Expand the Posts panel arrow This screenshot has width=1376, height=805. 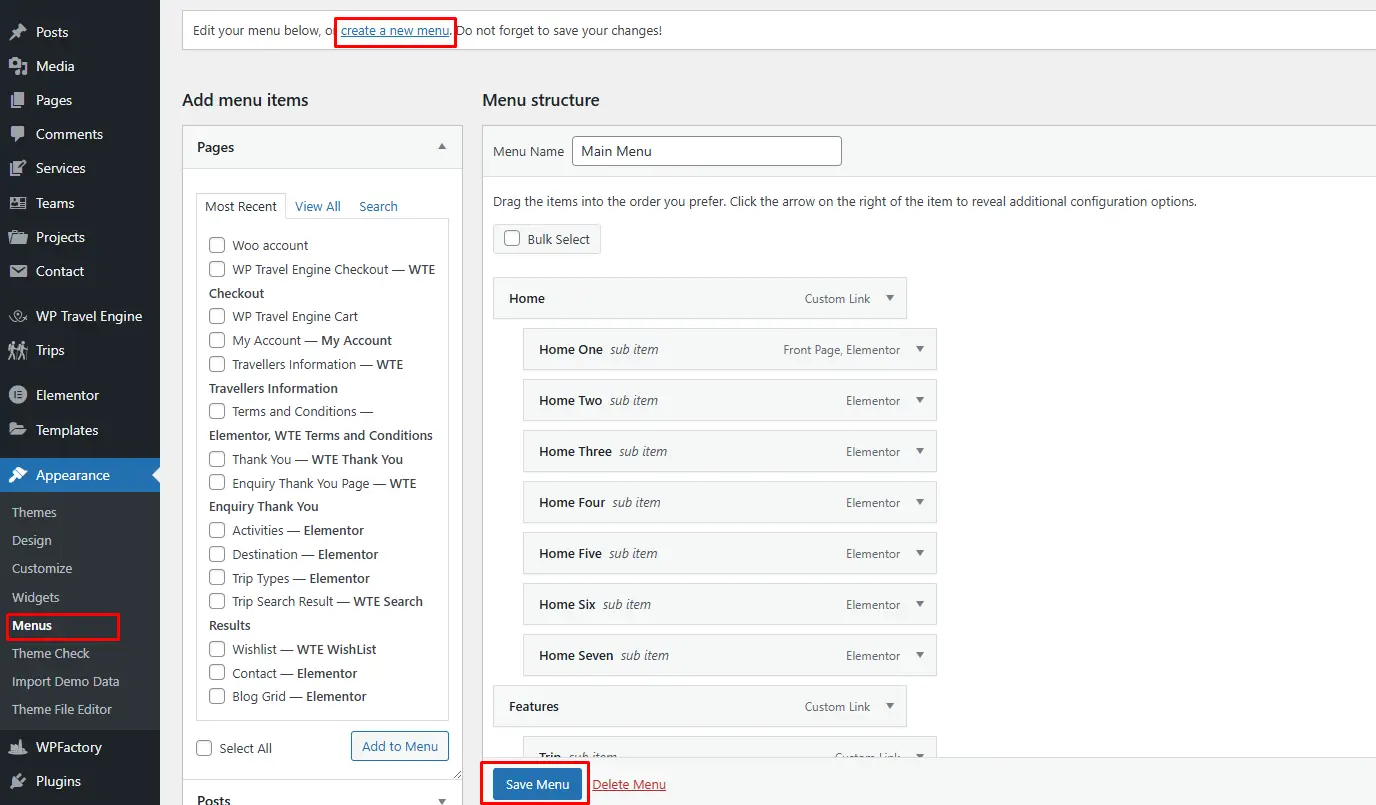click(442, 800)
